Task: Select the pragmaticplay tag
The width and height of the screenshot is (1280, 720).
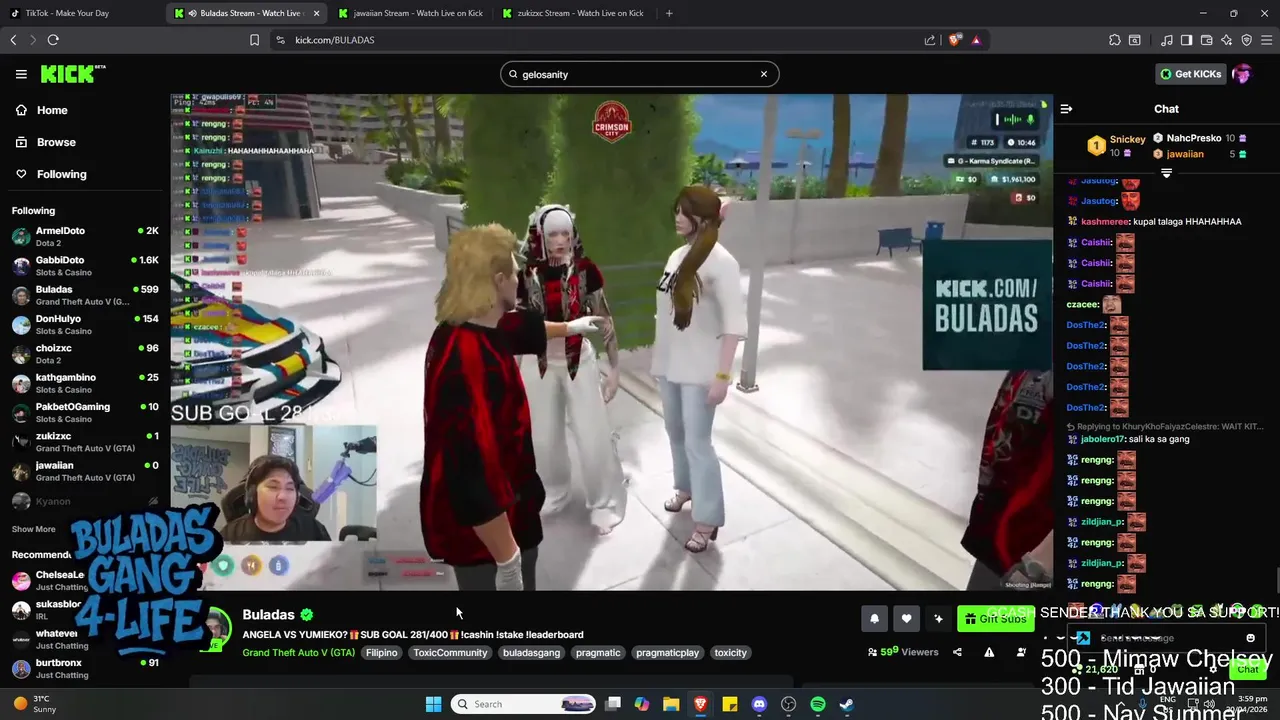Action: pyautogui.click(x=667, y=653)
